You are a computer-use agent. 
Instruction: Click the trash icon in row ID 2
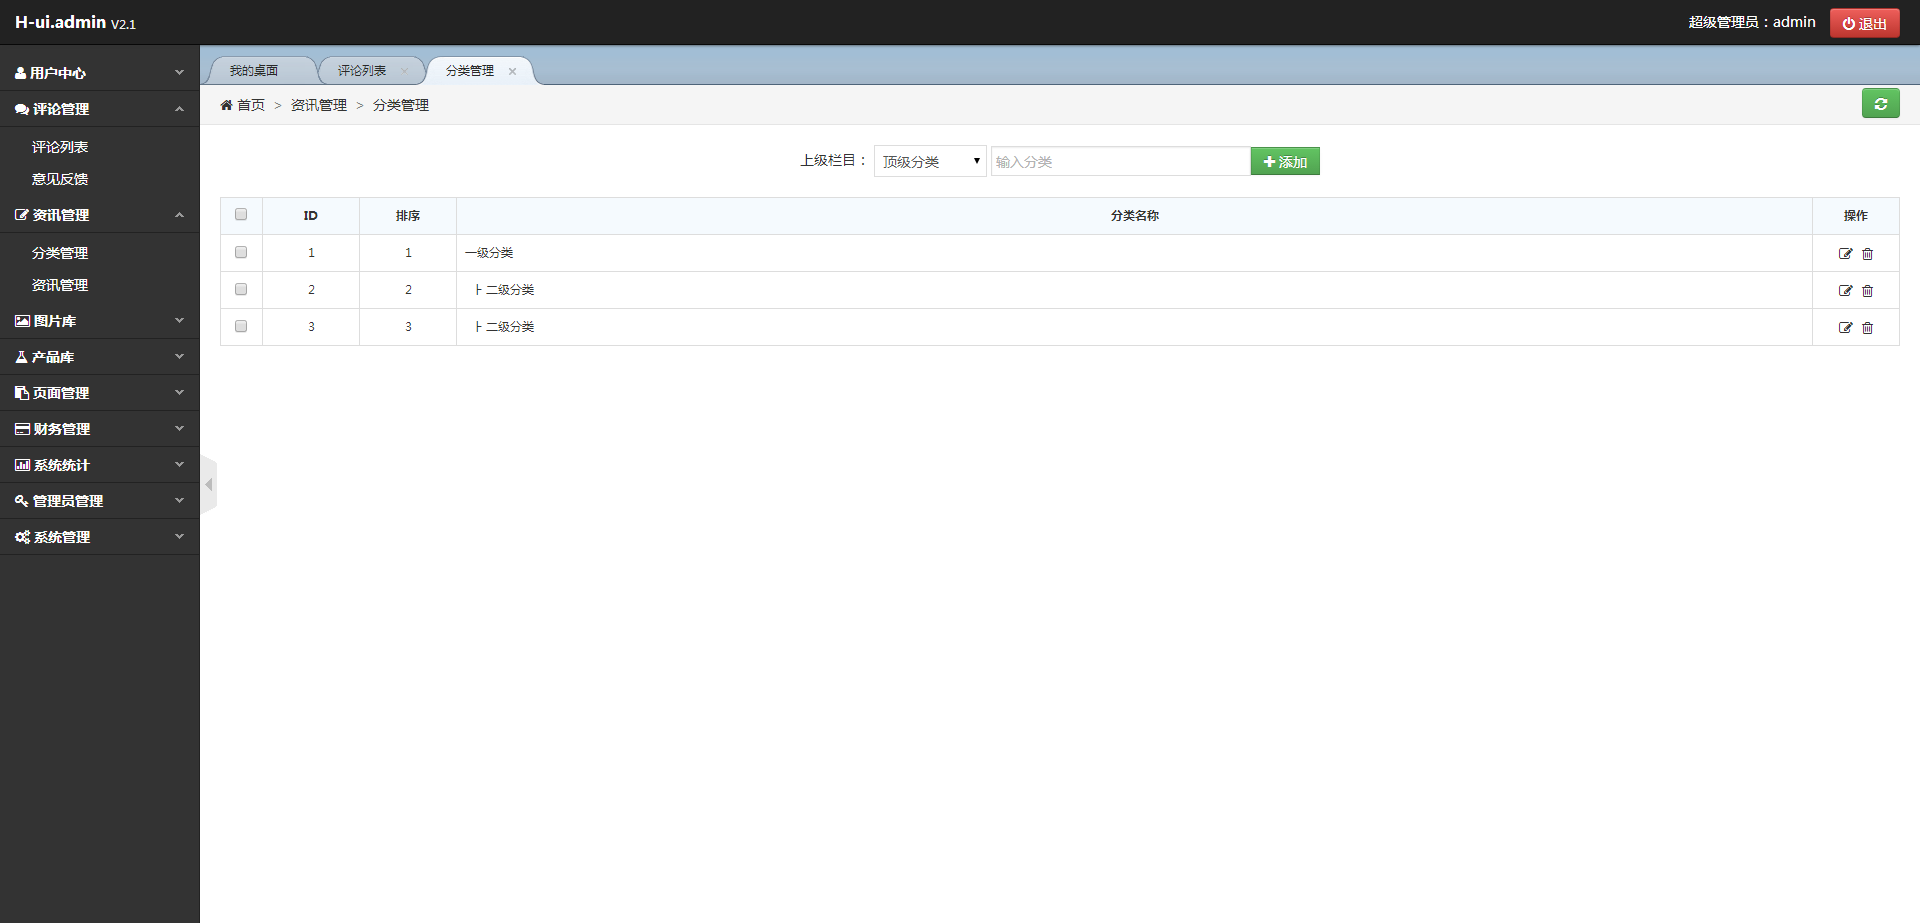[x=1867, y=291]
